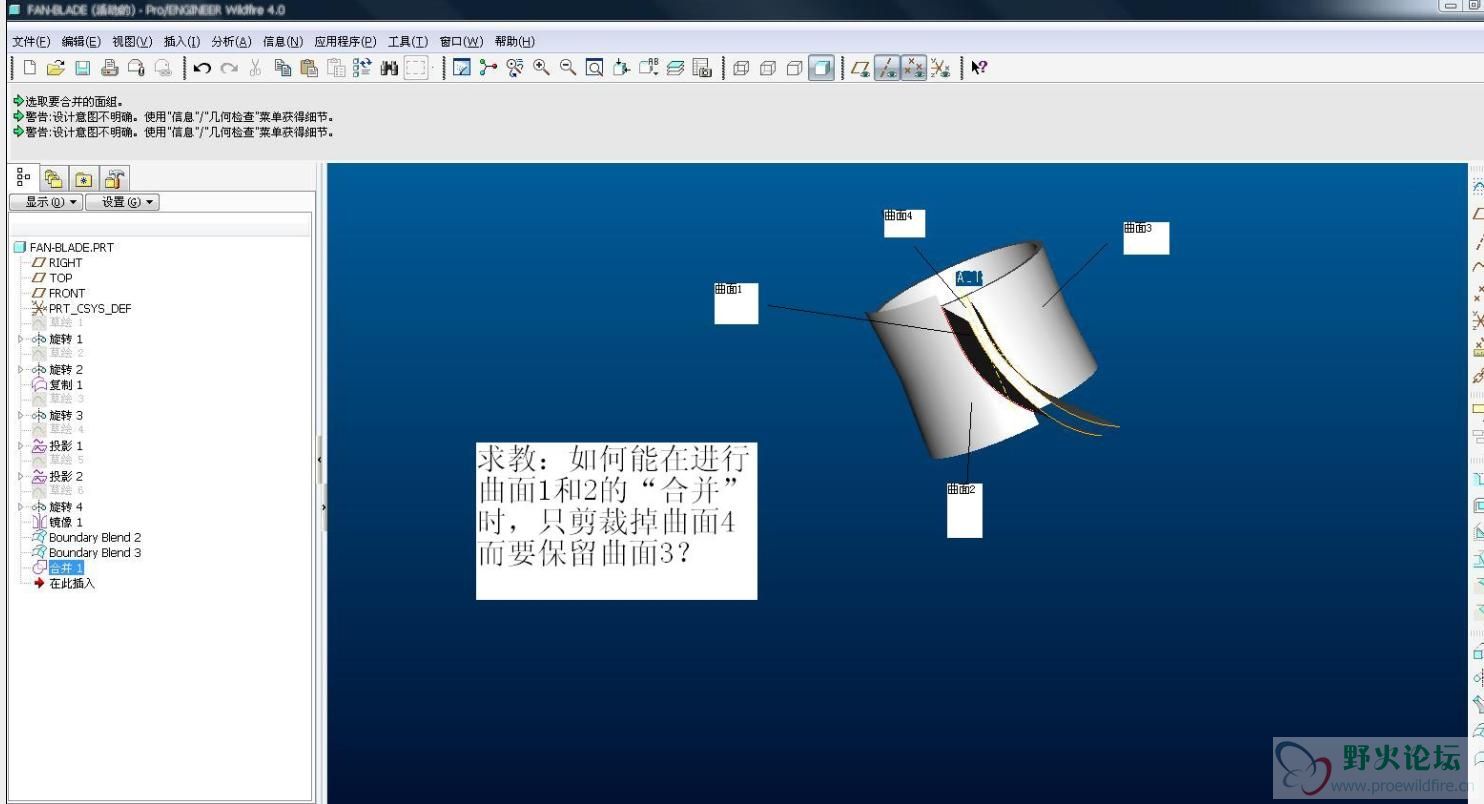Click the Redraw view icon
The image size is (1484, 804).
[462, 68]
